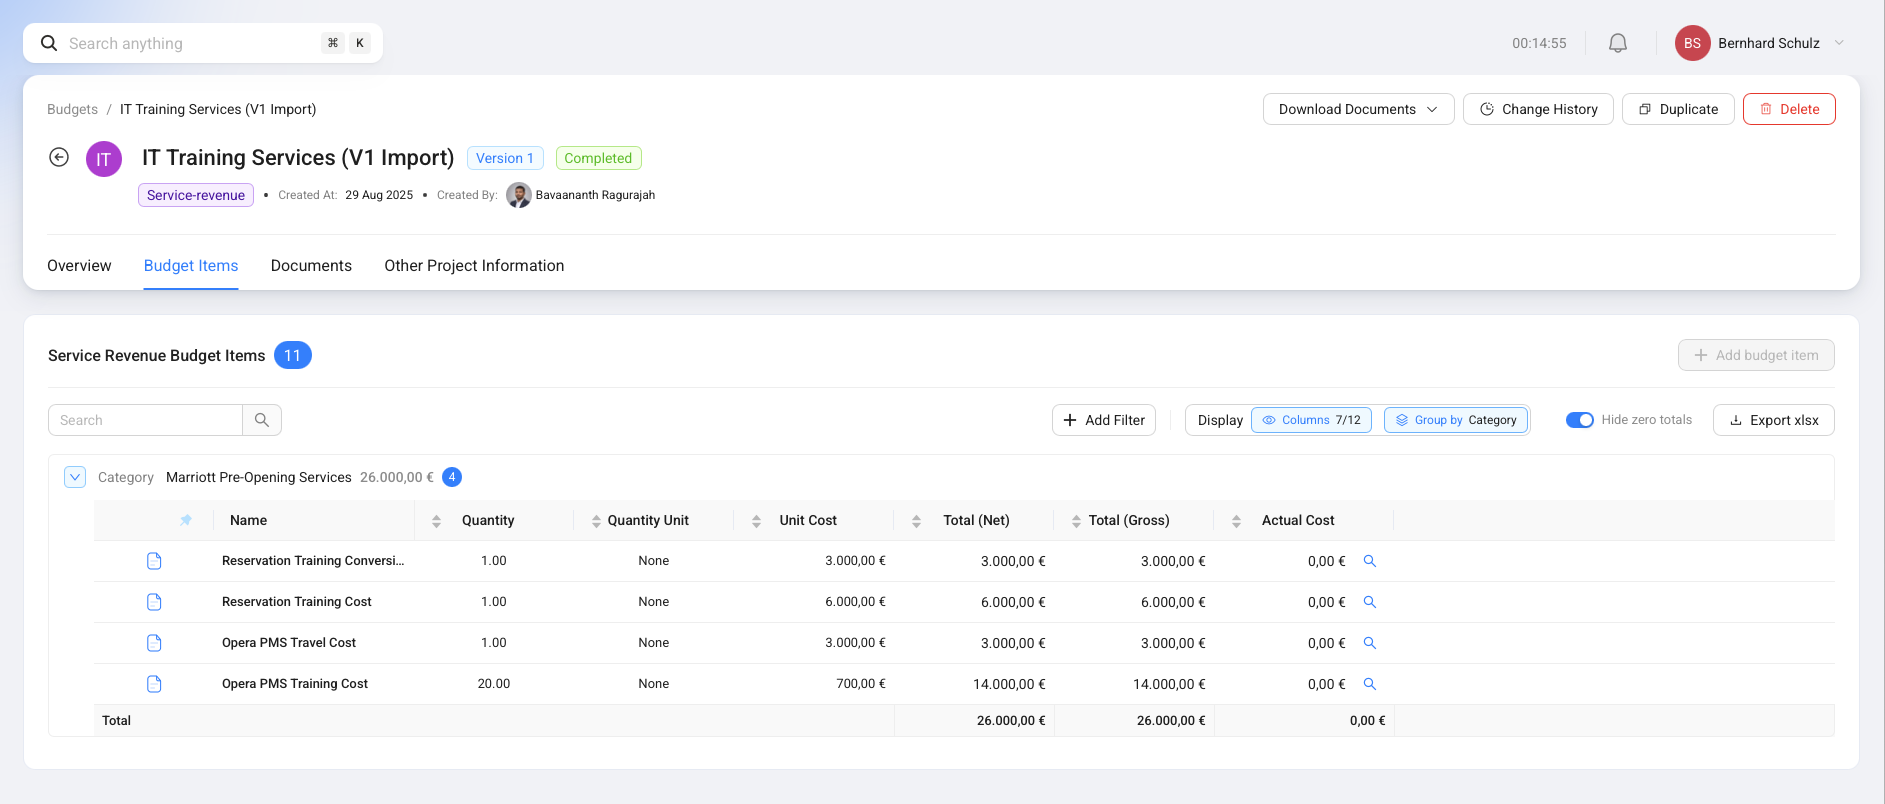The image size is (1885, 804).
Task: Expand user menu chevron beside Bernhard Schulz
Action: (1838, 43)
